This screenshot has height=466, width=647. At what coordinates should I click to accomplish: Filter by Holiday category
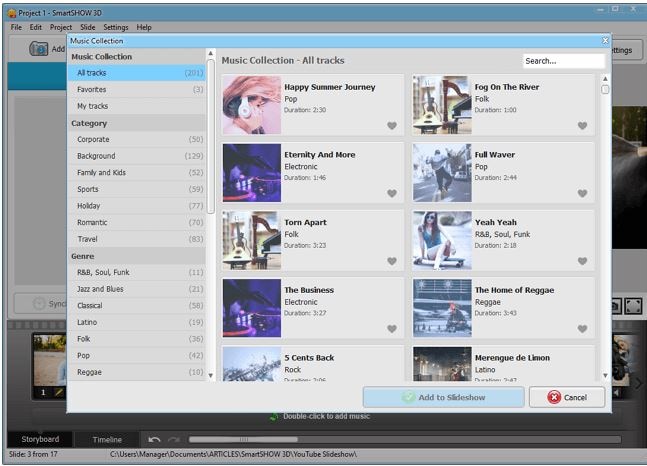(x=137, y=206)
